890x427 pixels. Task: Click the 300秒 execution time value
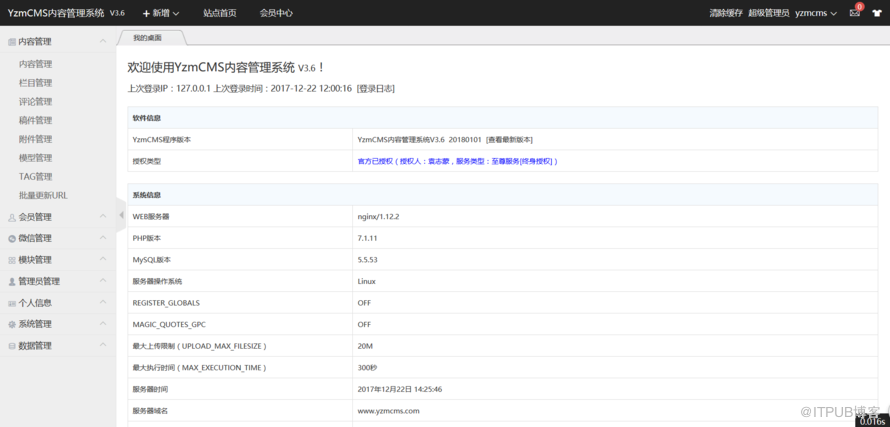coord(367,368)
